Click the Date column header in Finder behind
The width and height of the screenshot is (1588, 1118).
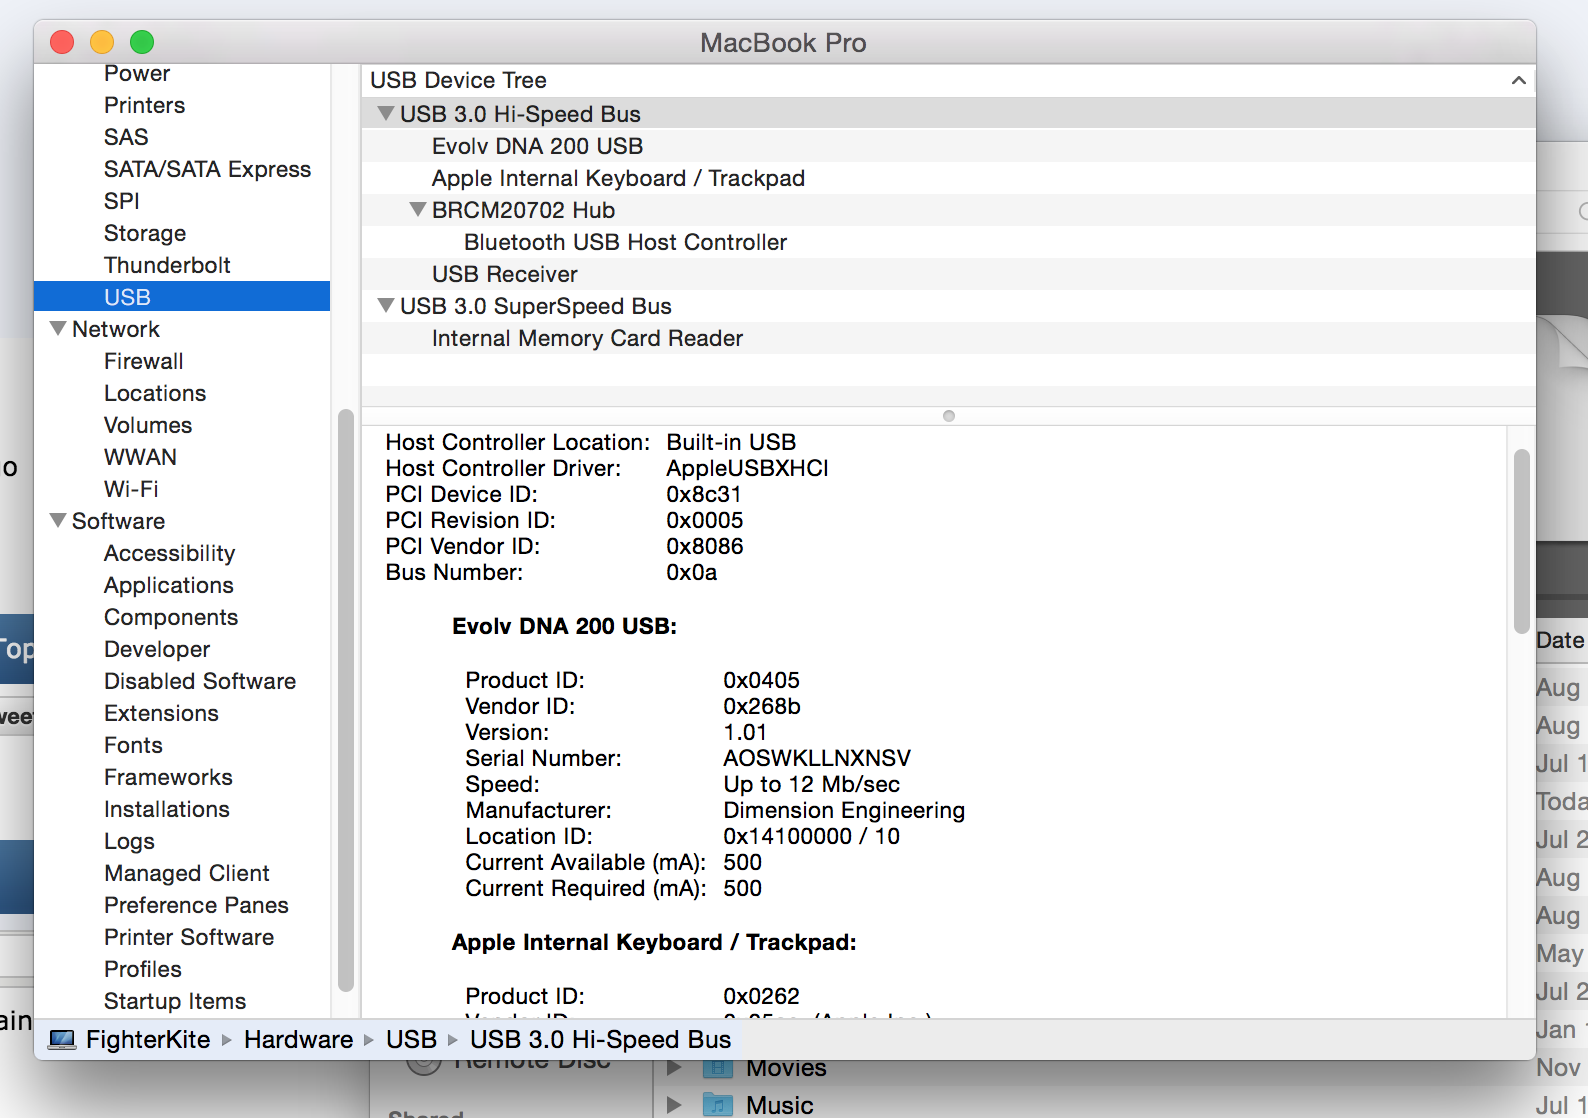1561,640
